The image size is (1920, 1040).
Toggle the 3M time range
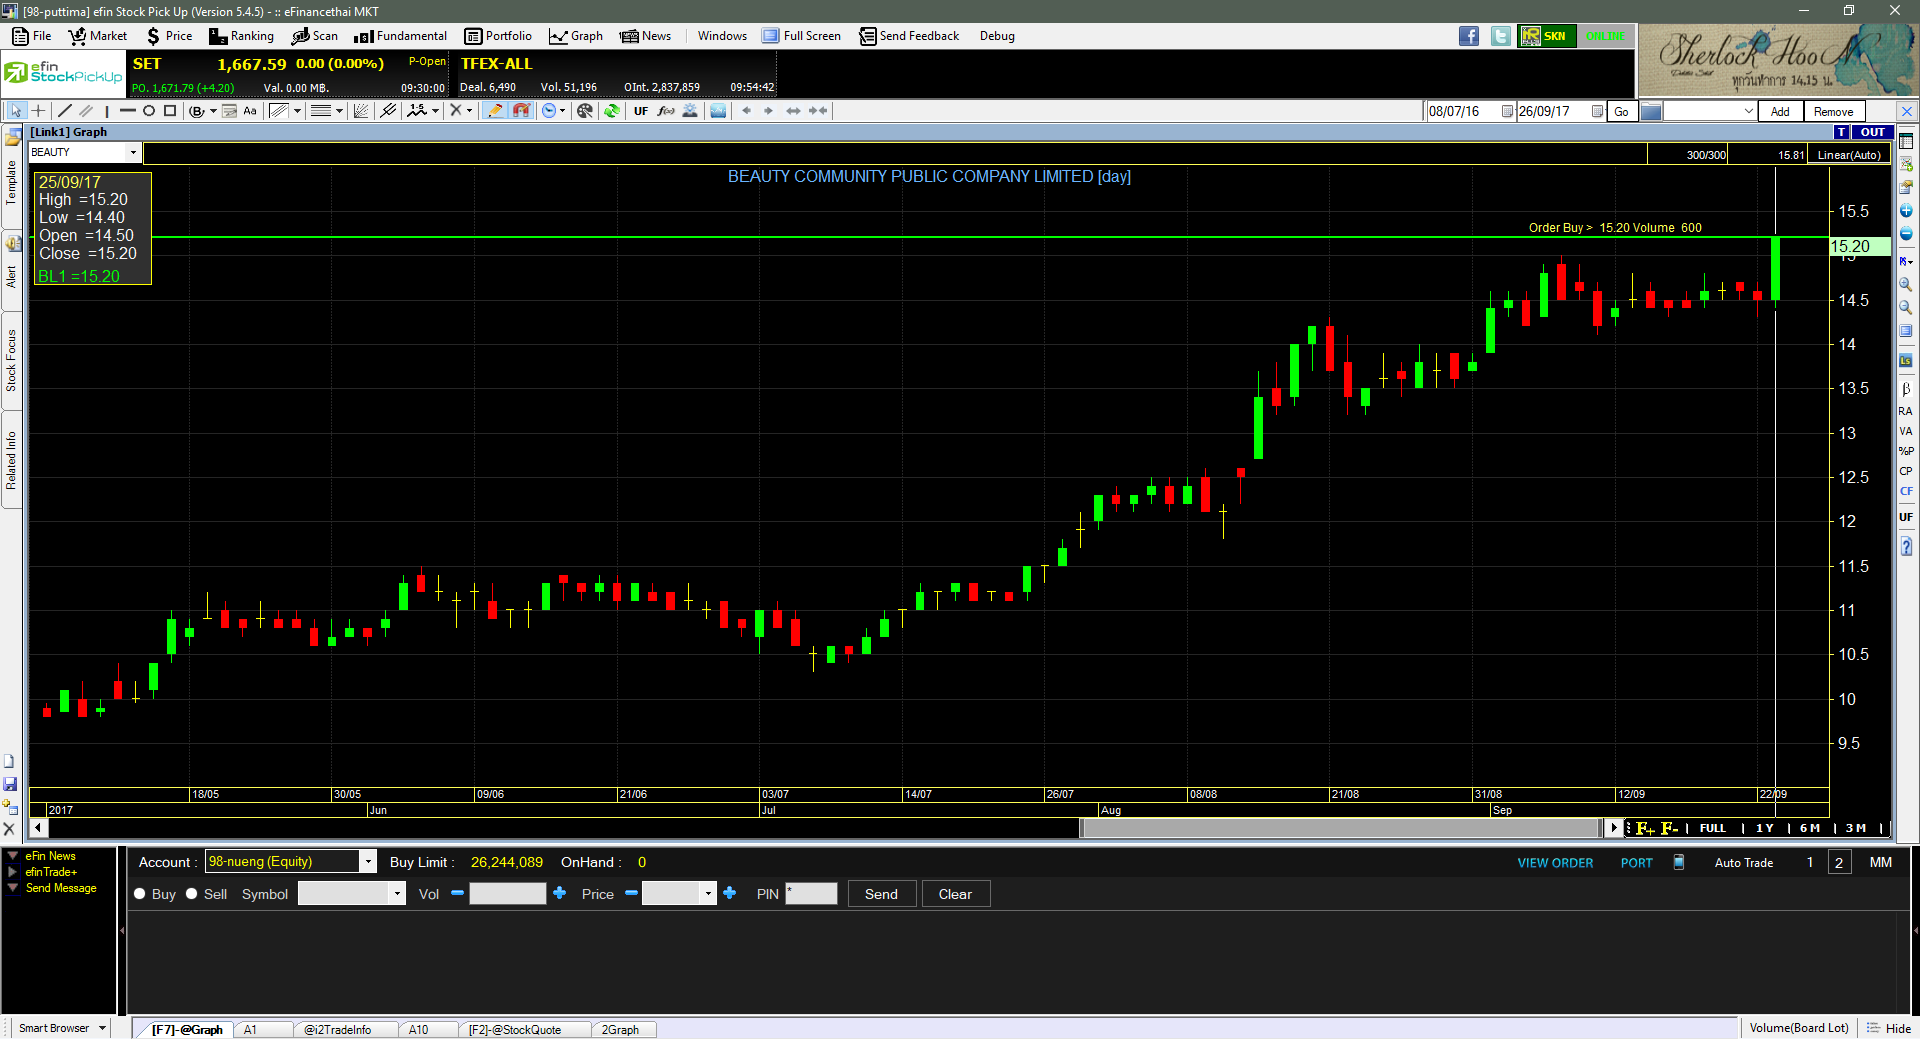(x=1856, y=828)
